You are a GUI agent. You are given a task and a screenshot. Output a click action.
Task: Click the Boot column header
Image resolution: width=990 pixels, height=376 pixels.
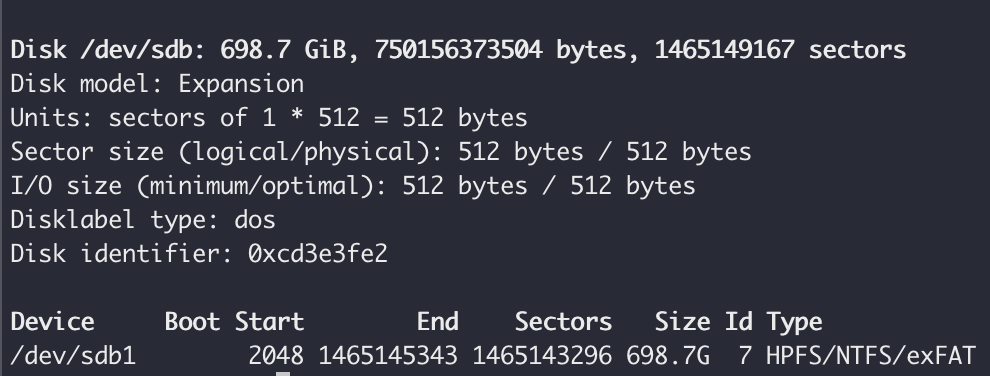[x=192, y=322]
